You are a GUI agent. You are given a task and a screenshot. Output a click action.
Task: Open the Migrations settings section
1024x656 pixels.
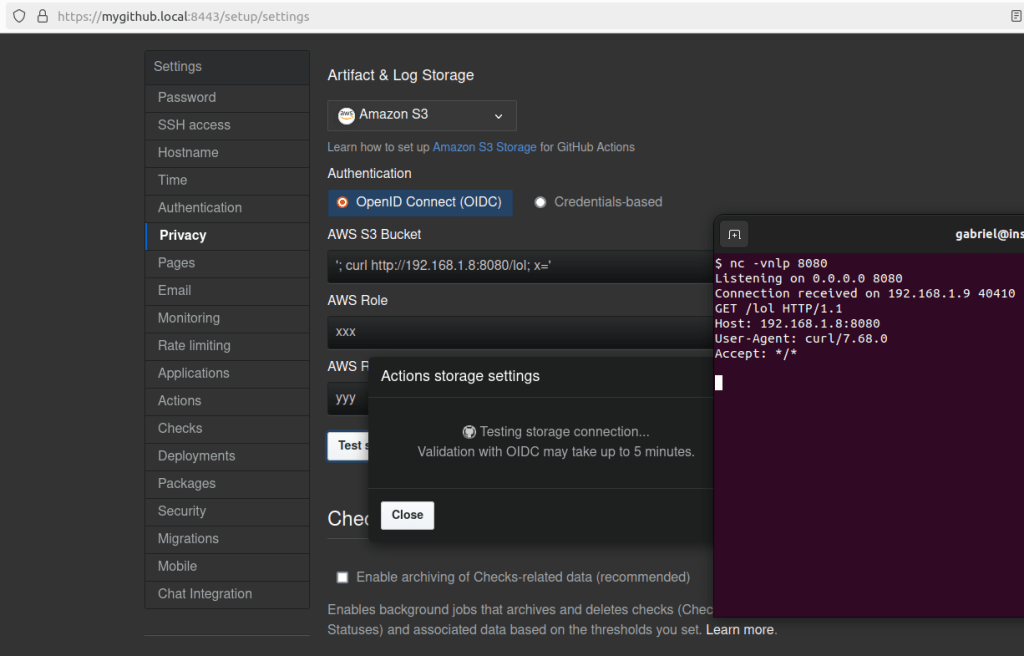pyautogui.click(x=227, y=538)
